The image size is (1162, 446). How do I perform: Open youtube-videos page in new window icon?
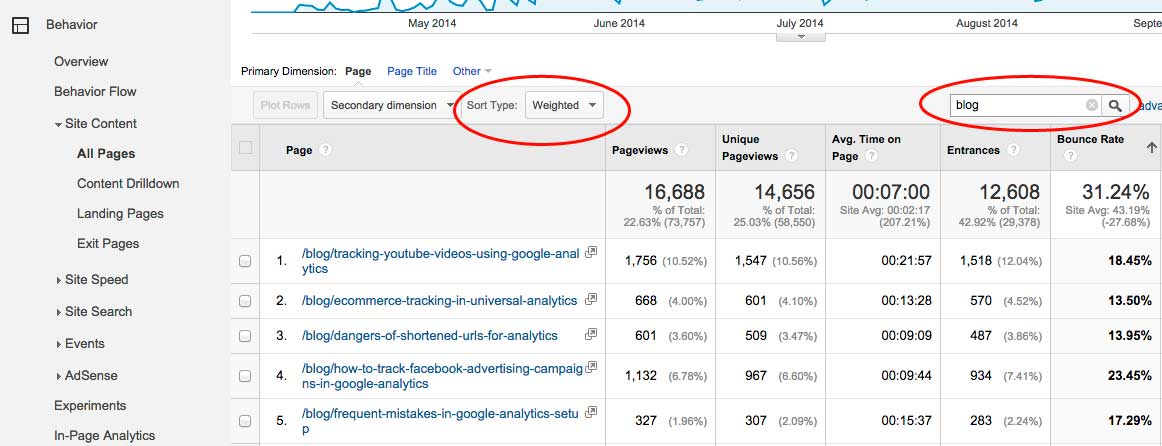tap(591, 253)
